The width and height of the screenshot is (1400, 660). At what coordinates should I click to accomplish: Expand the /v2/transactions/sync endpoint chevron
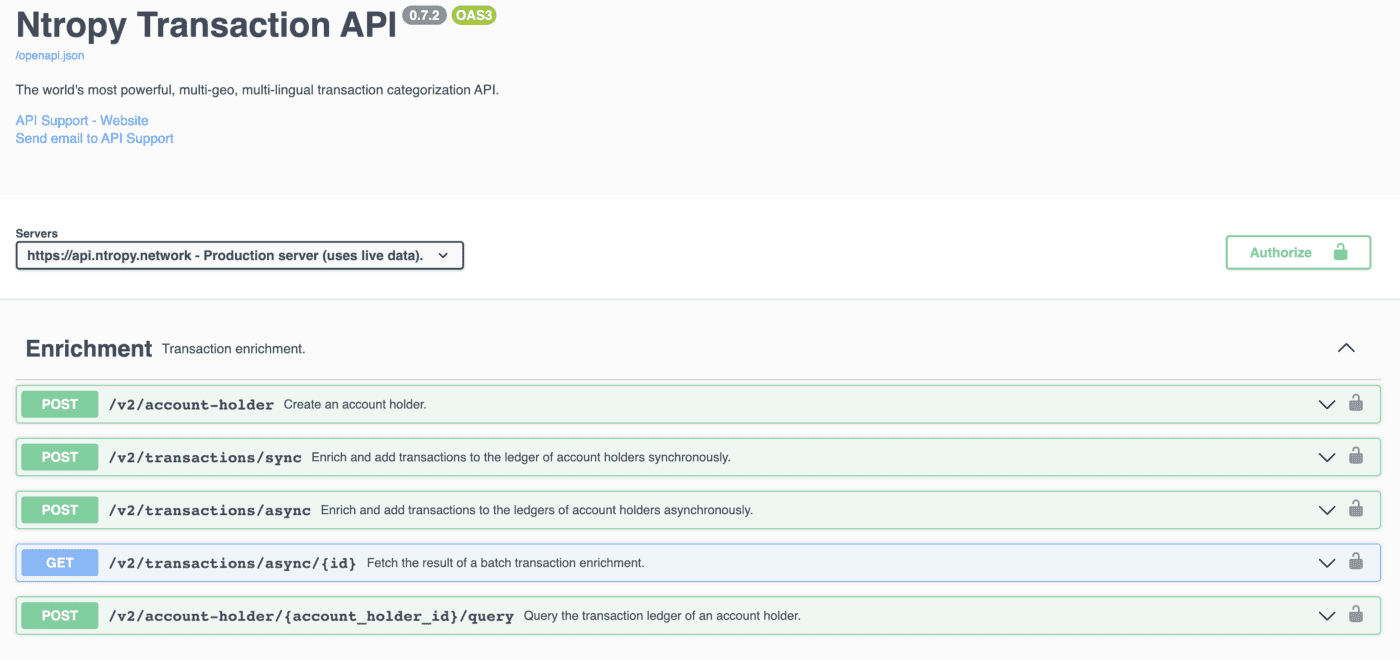(x=1326, y=458)
